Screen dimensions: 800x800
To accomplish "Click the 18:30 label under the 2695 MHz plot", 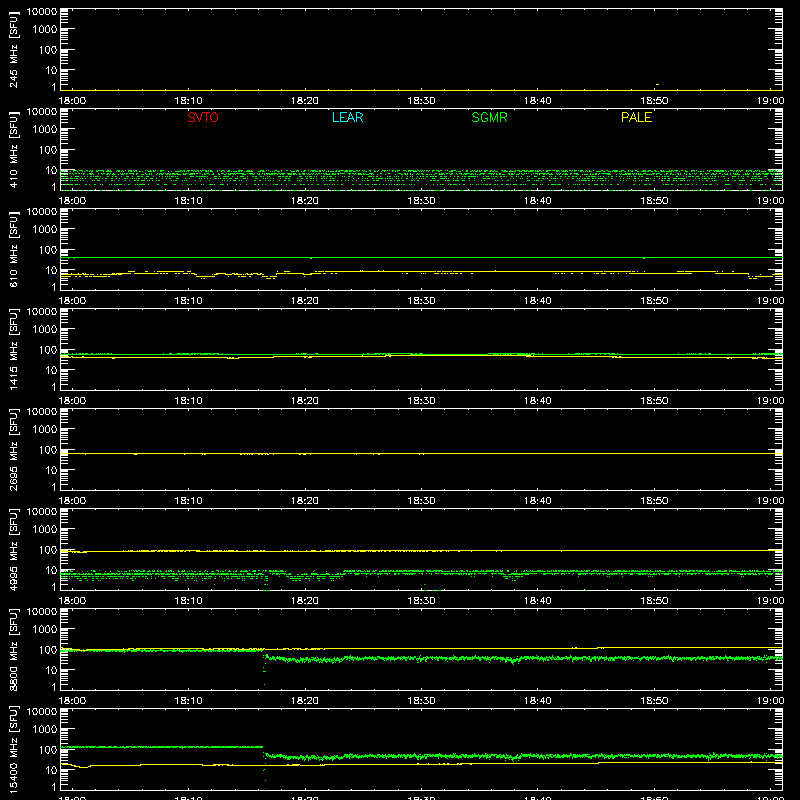I will tap(421, 501).
